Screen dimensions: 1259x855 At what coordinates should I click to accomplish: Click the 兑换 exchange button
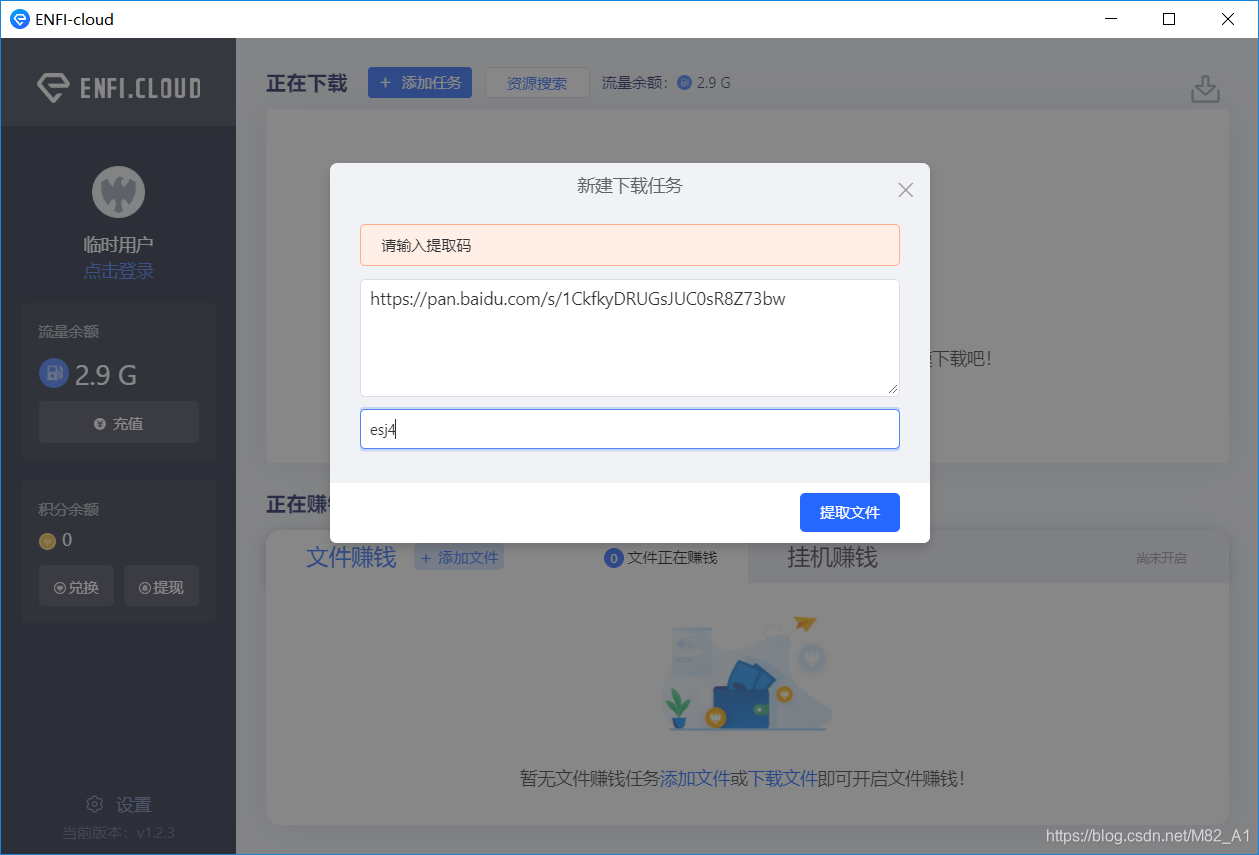coord(76,587)
